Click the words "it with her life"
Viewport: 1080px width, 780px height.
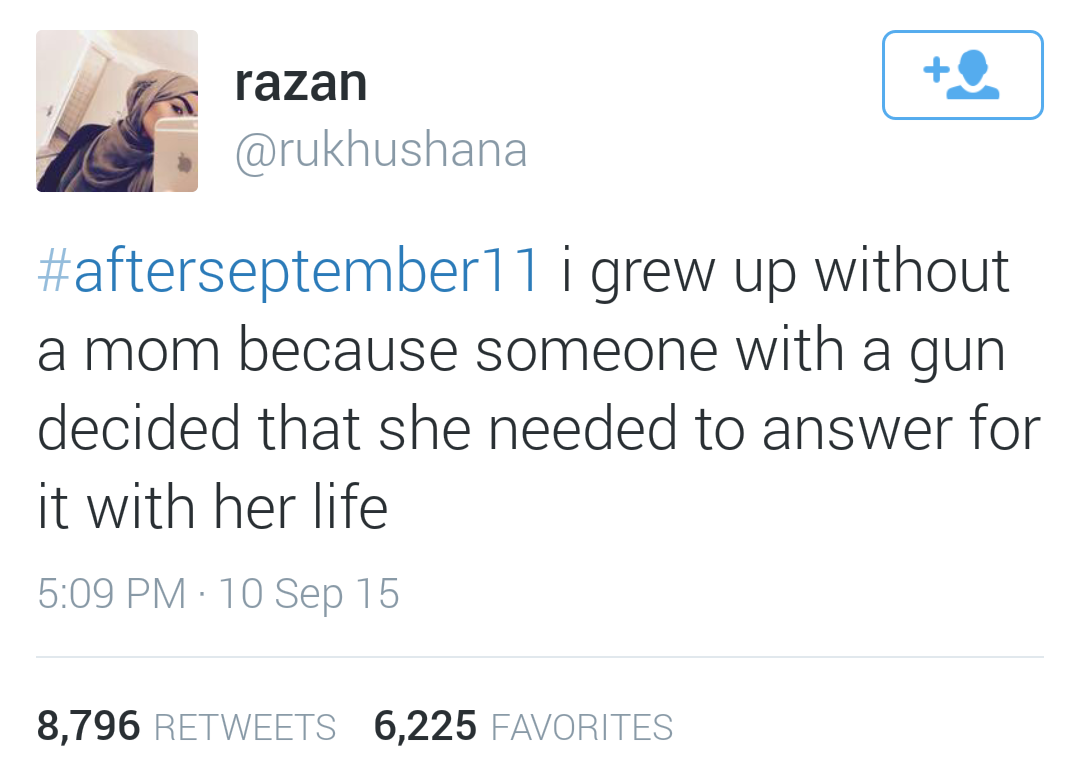[x=212, y=507]
